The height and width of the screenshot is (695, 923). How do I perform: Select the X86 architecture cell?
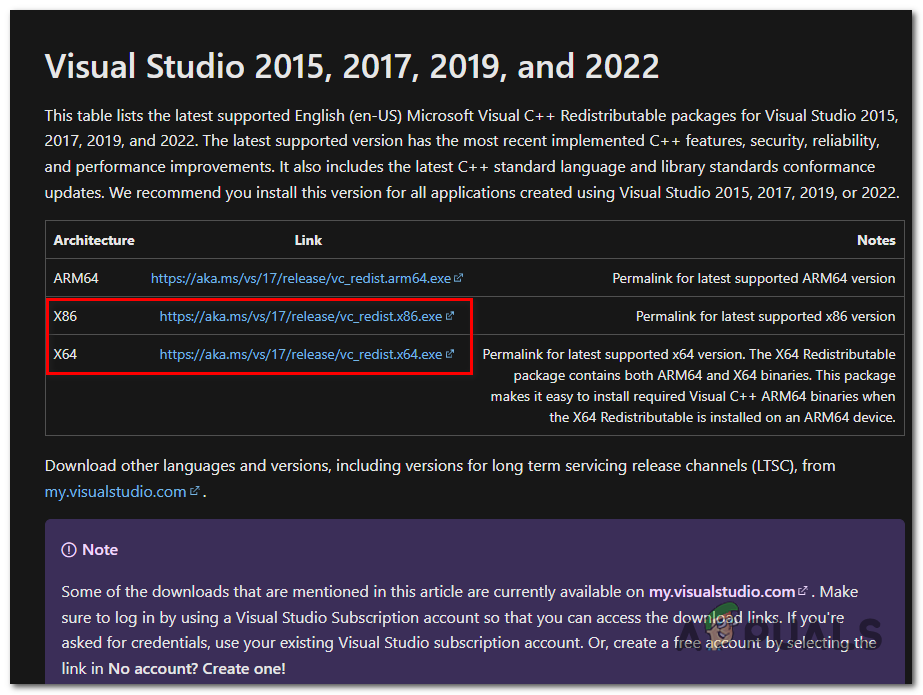65,317
